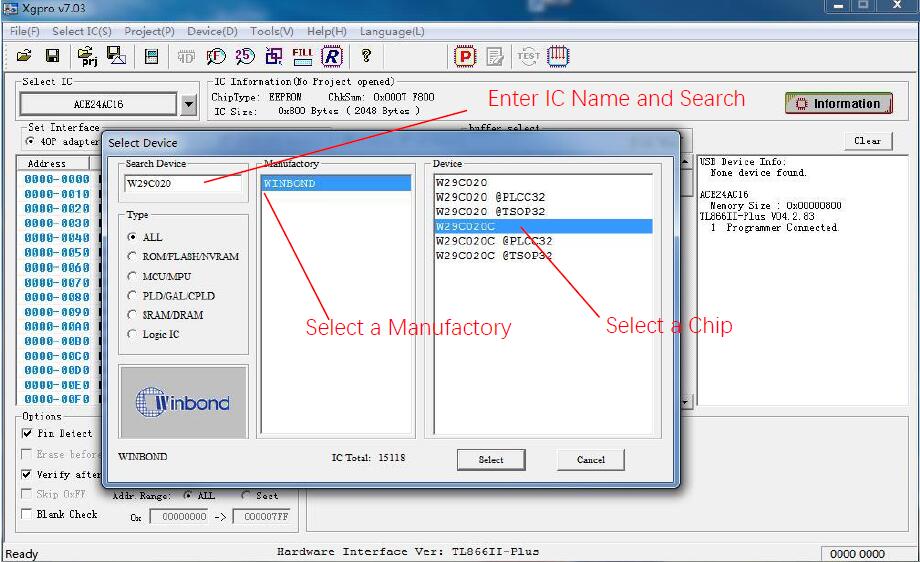Viewport: 920px width, 562px height.
Task: Enable the Blank Check checkbox
Action: (x=26, y=514)
